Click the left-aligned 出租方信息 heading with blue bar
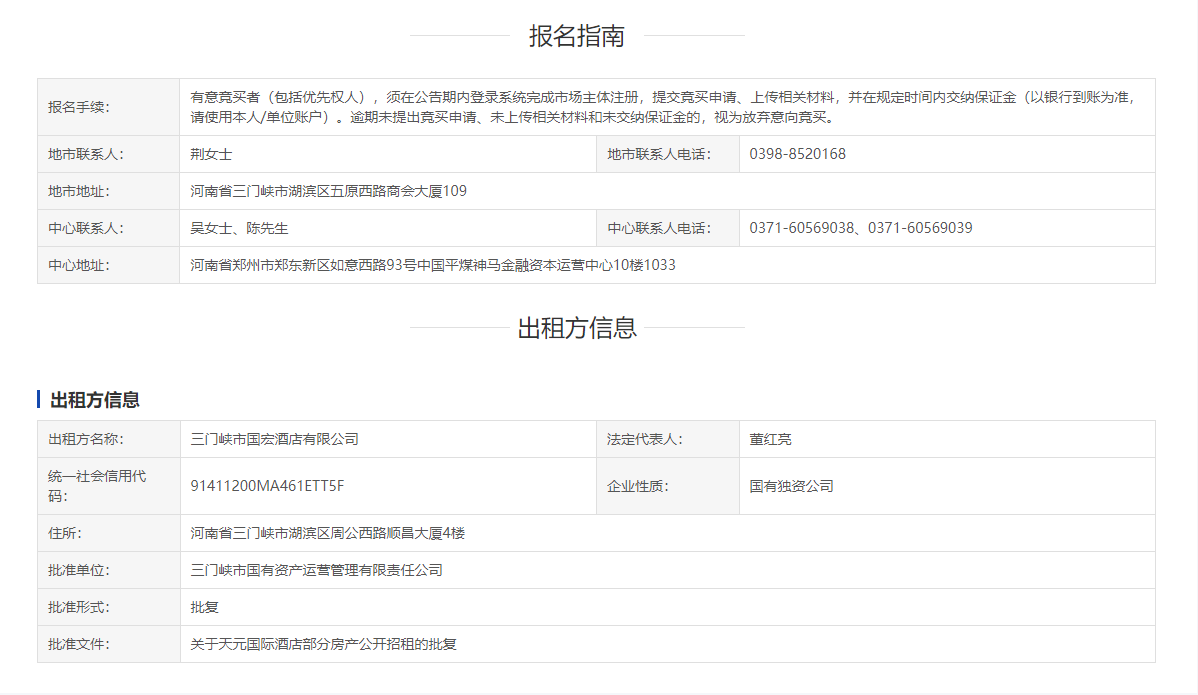The image size is (1198, 695). point(95,400)
